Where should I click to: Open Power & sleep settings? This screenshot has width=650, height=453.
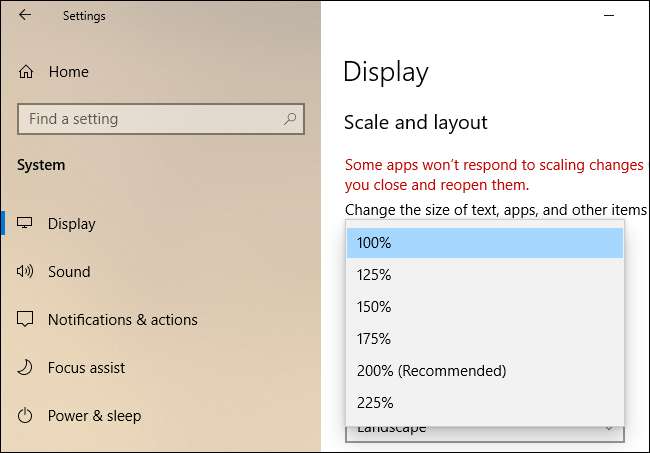pyautogui.click(x=94, y=416)
